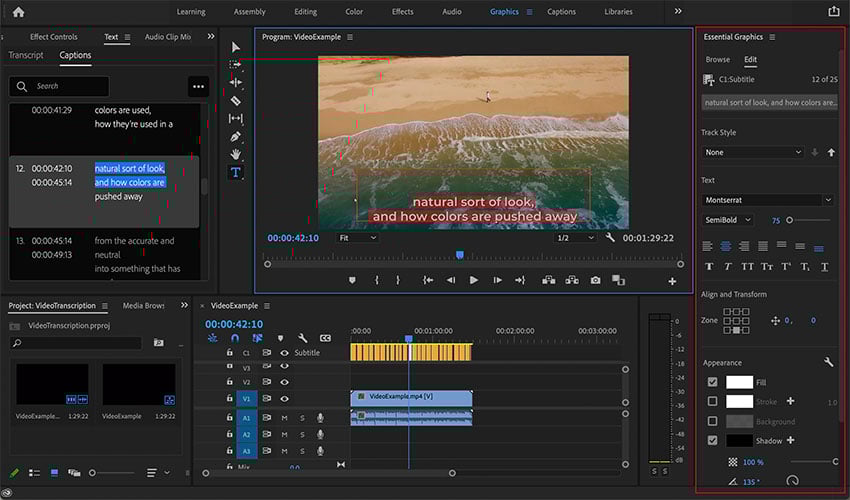Toggle visibility of the Subtitle track

click(x=284, y=353)
